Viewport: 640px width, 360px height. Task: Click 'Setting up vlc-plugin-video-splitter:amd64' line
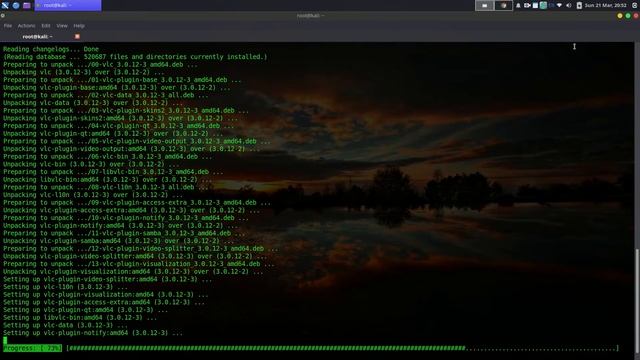pyautogui.click(x=108, y=279)
